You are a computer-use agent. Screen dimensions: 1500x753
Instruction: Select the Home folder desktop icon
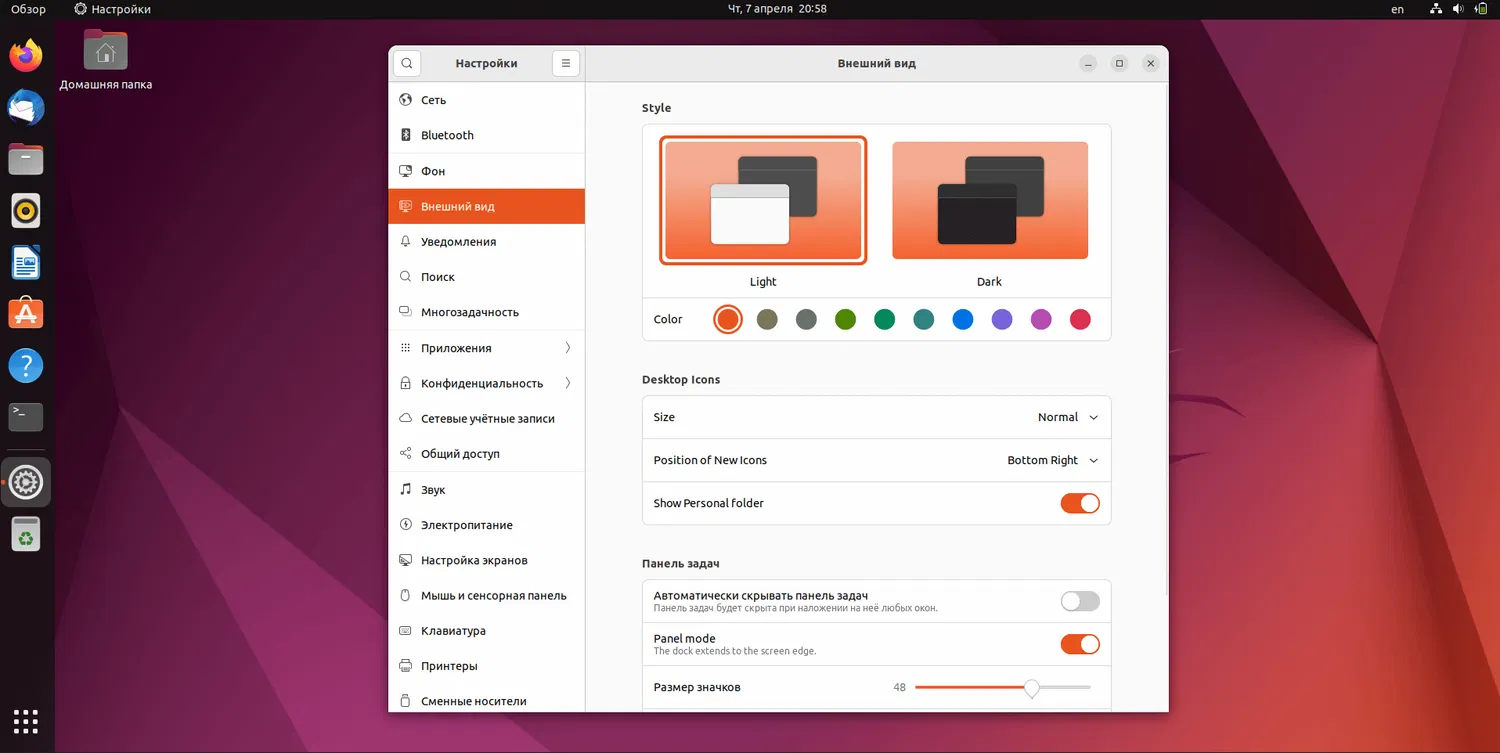tap(106, 60)
